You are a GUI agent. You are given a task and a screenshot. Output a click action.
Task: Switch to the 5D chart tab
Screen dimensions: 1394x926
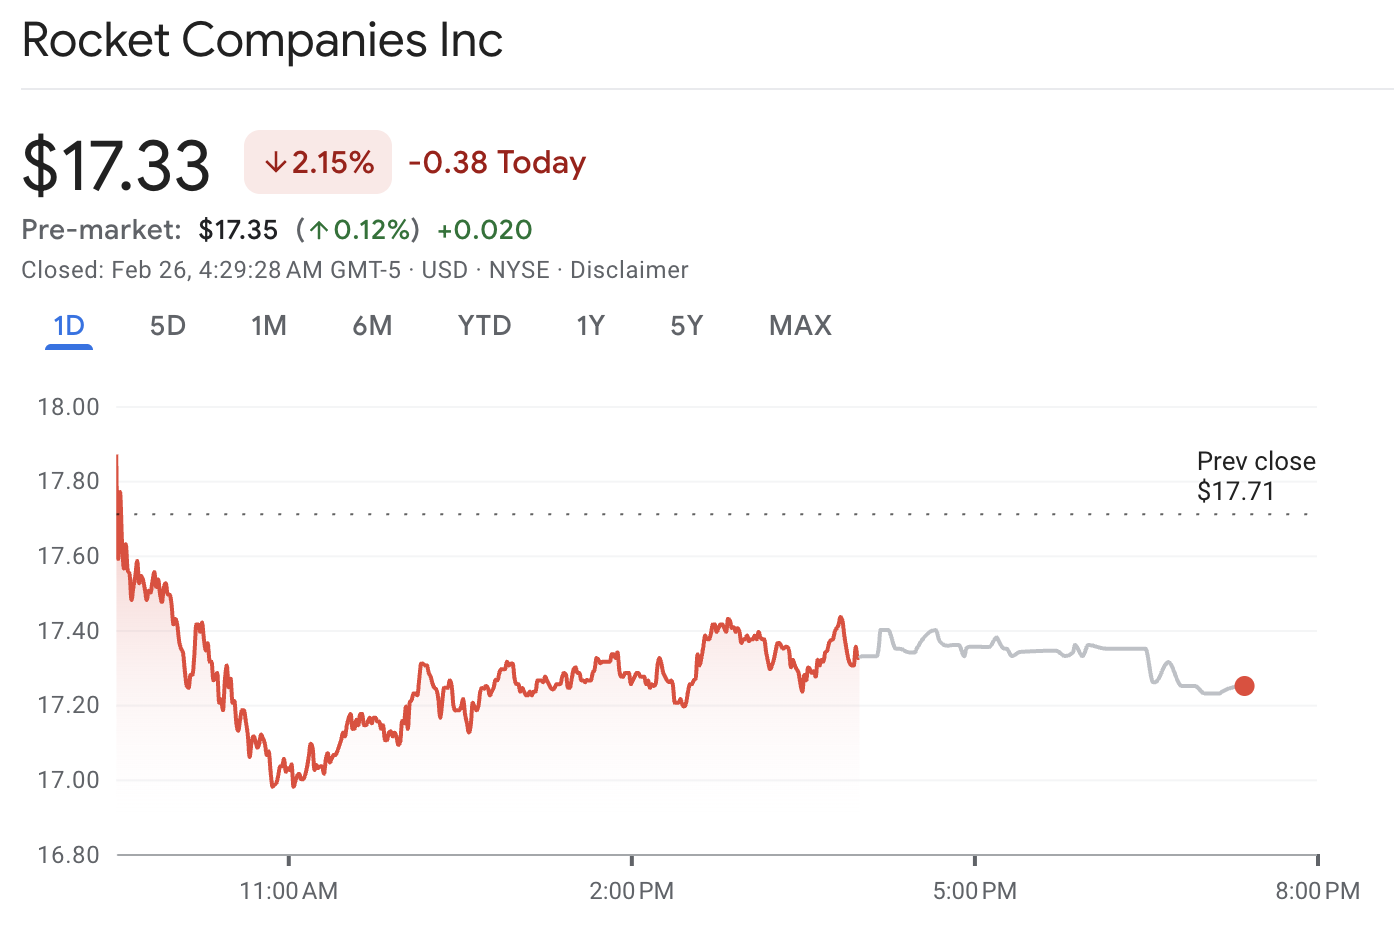click(168, 326)
